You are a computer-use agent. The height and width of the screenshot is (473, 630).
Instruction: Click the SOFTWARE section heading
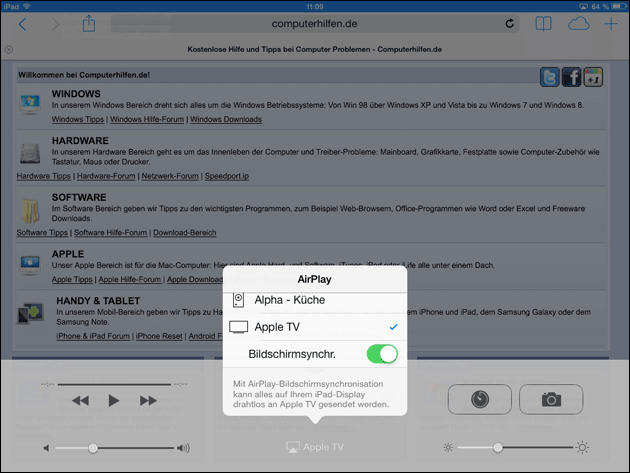(79, 197)
